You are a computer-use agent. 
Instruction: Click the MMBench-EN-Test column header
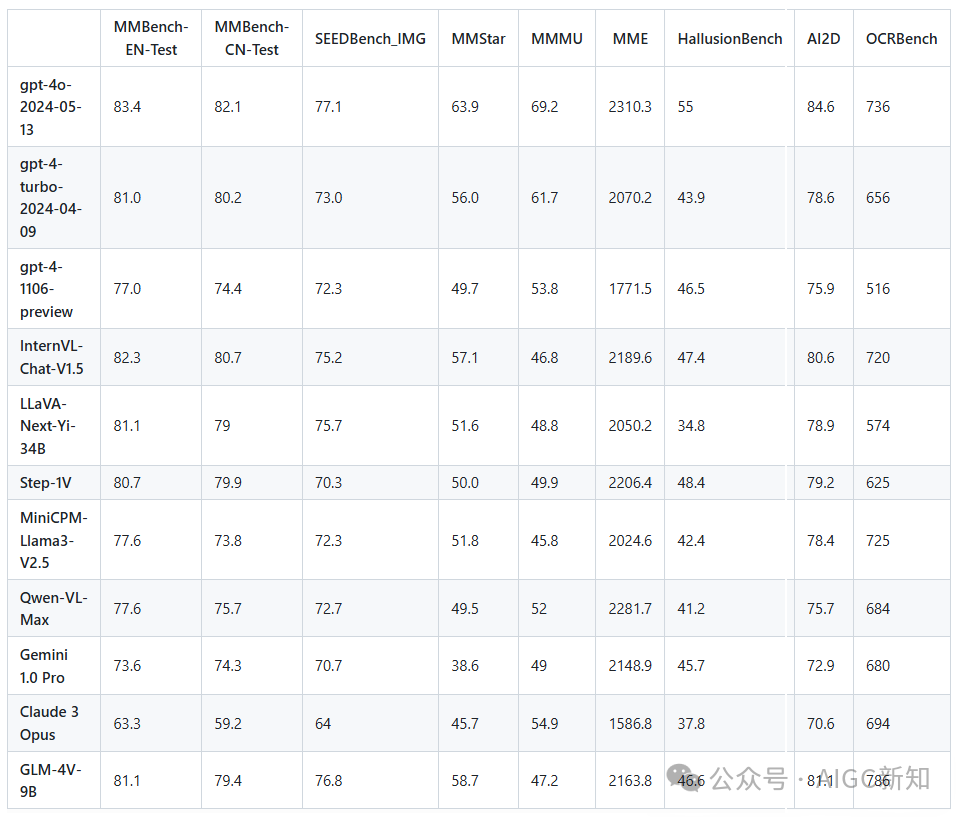151,38
